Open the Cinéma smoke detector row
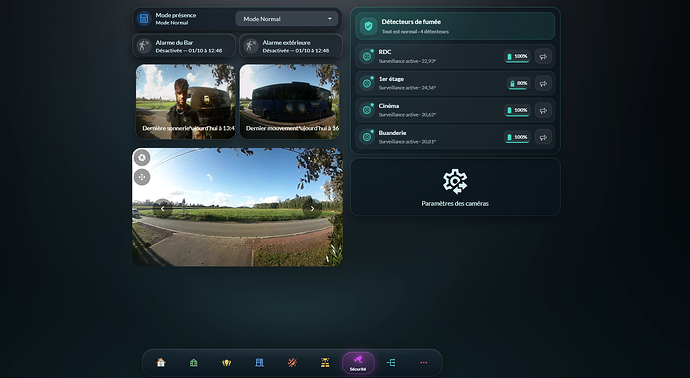Image resolution: width=690 pixels, height=378 pixels. click(x=455, y=110)
